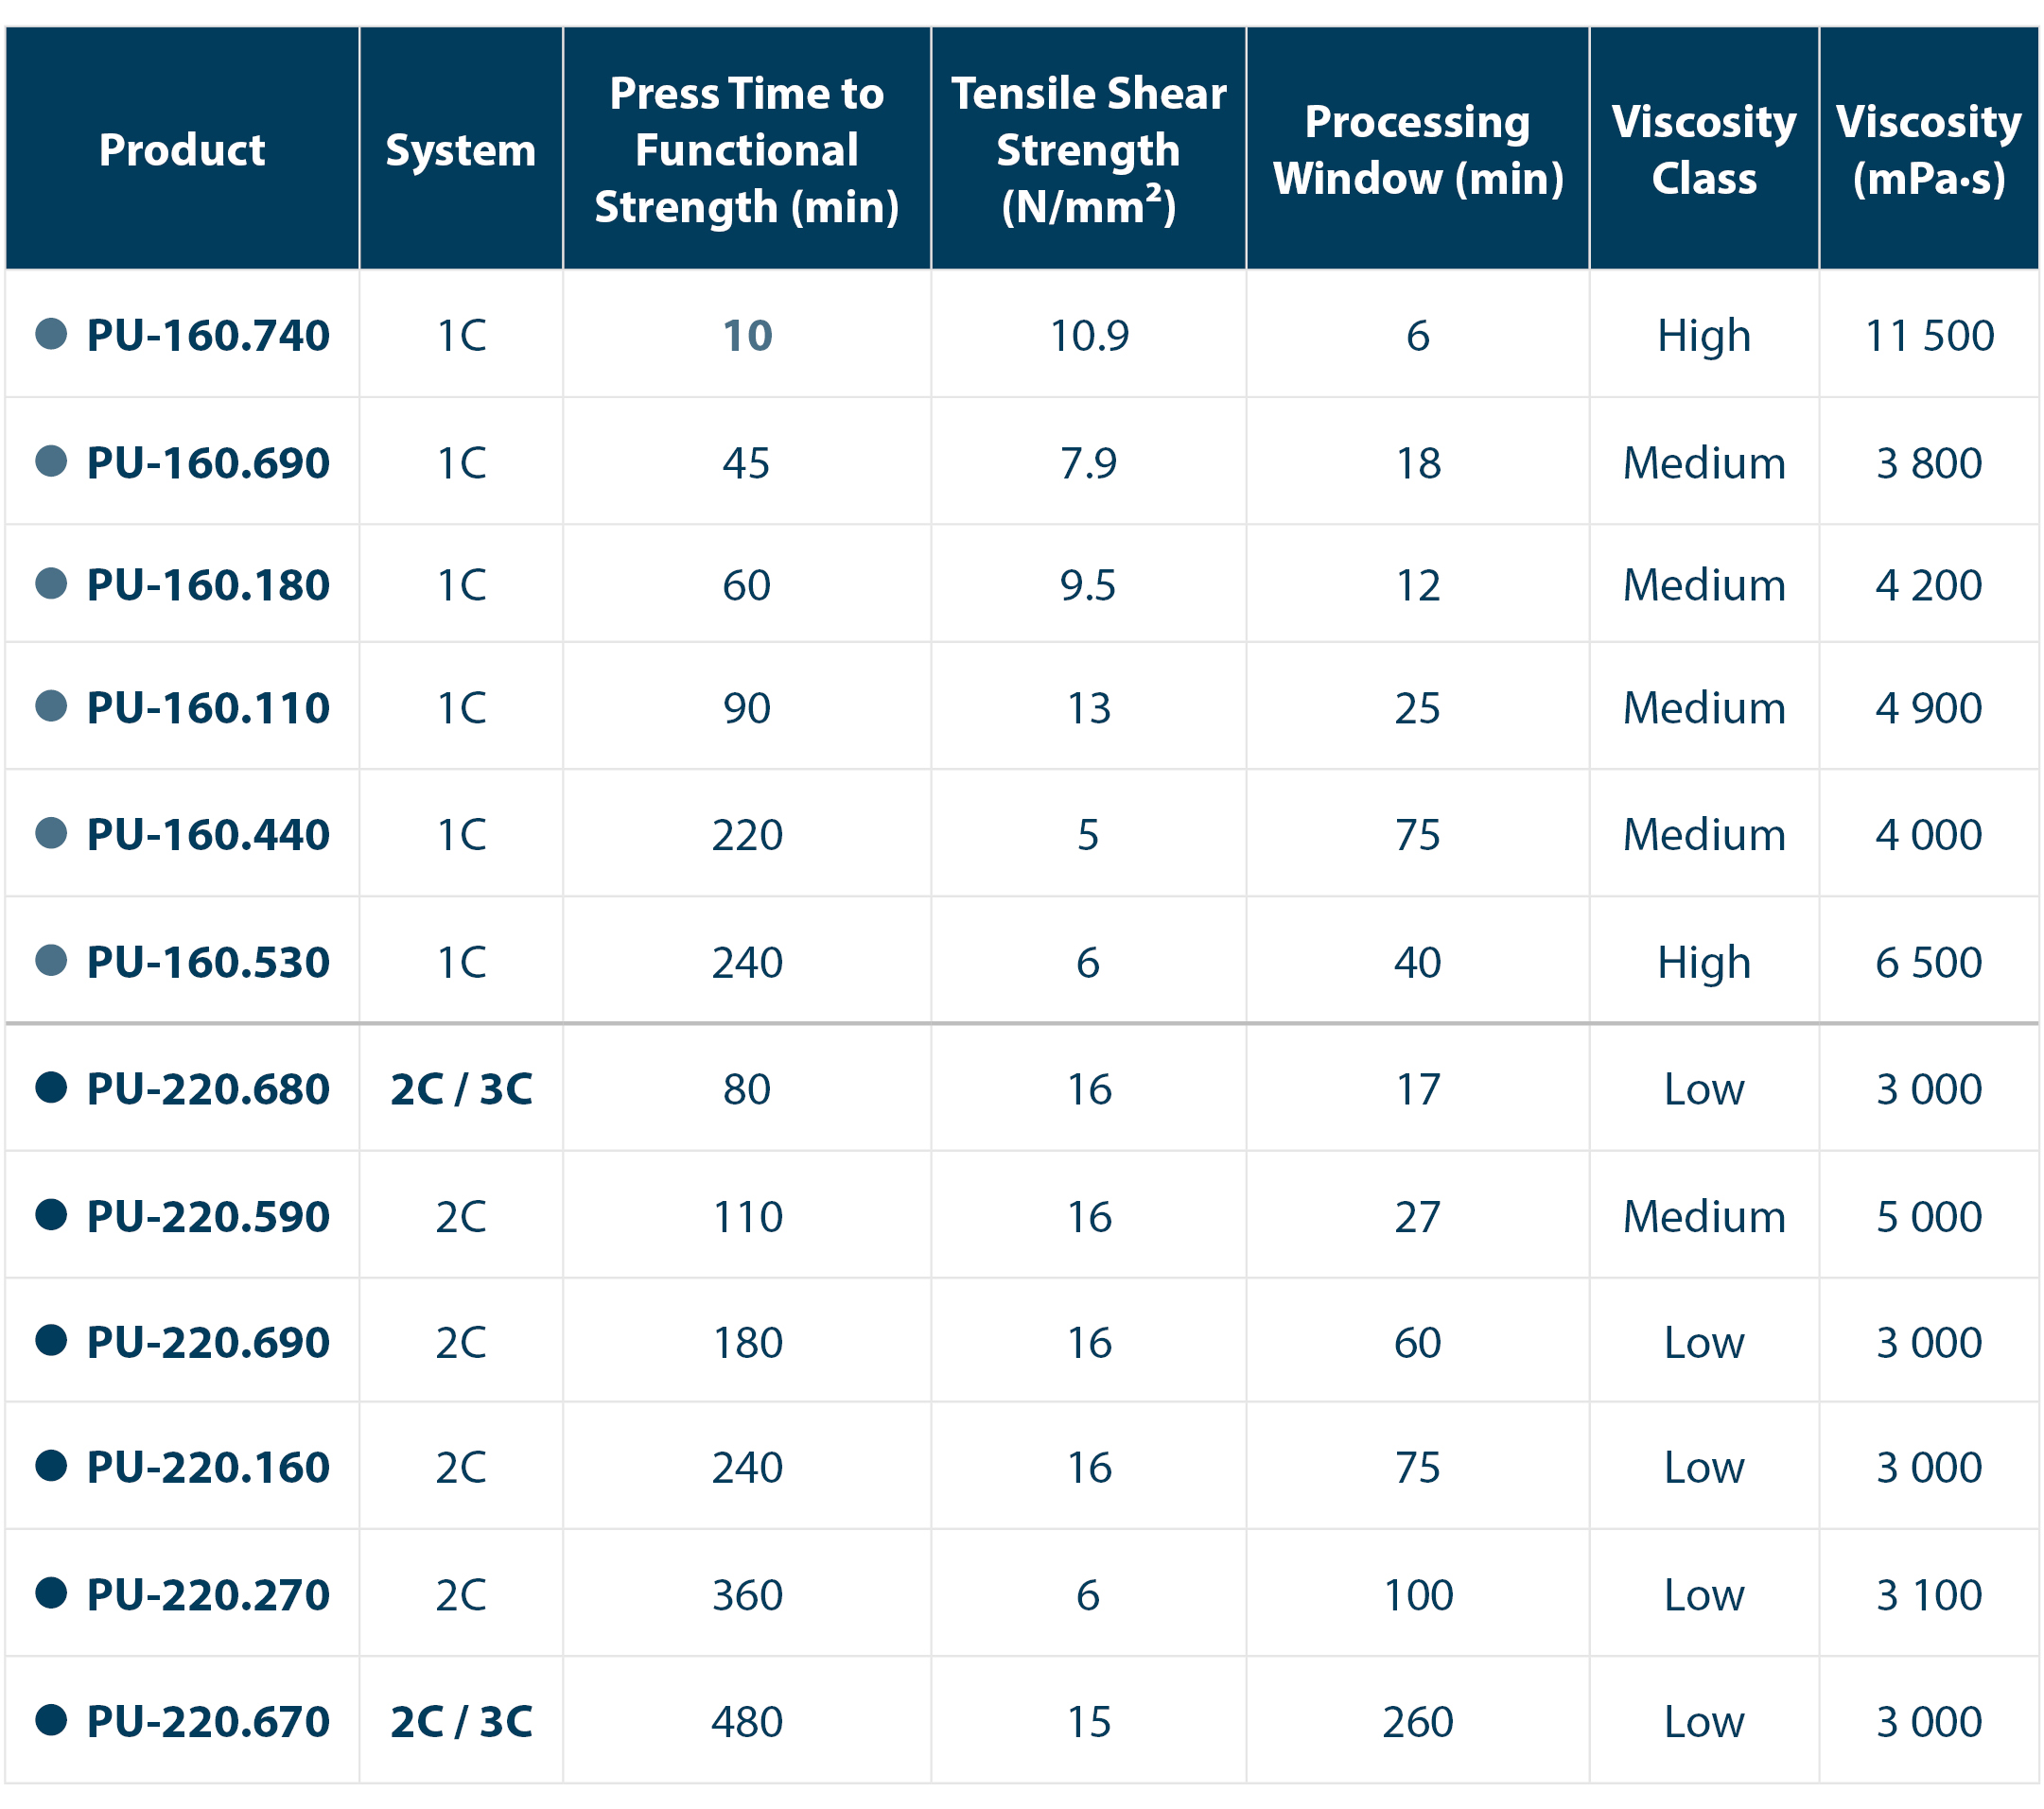Click press time value 480
Viewport: 2044px width, 1809px height.
pos(747,1722)
